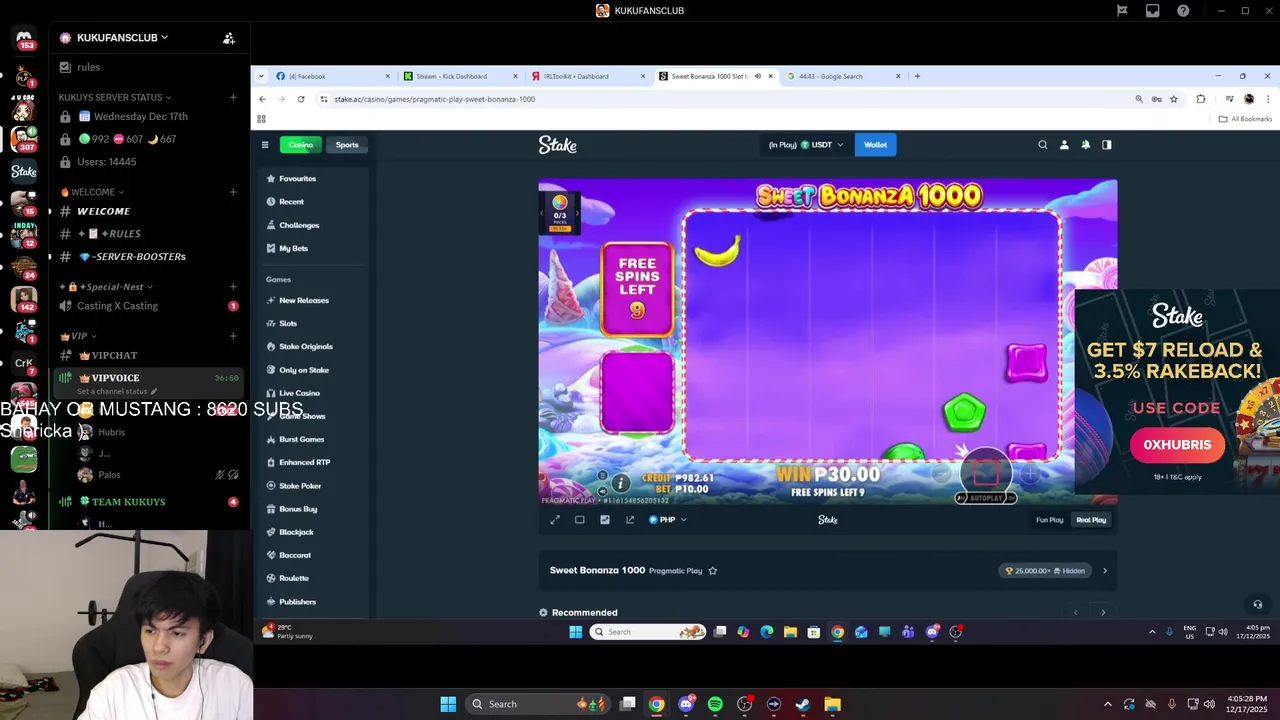Invite people to KUKUFANSCLUB server

tap(229, 38)
